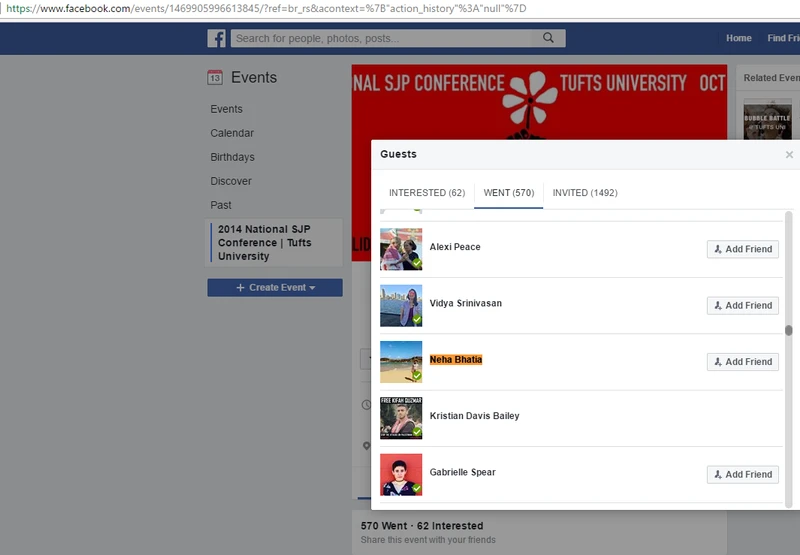800x555 pixels.
Task: Select Events in the left sidebar list
Action: tap(227, 109)
